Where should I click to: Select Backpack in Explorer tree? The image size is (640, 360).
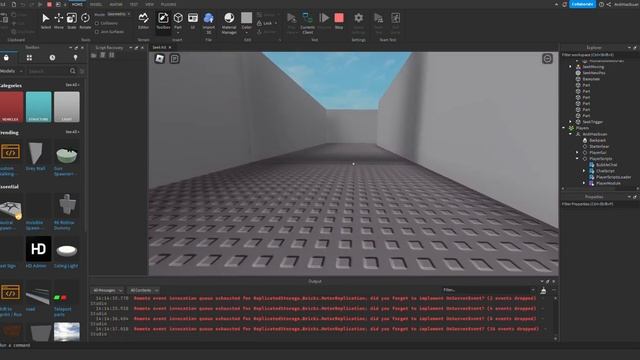tap(597, 140)
